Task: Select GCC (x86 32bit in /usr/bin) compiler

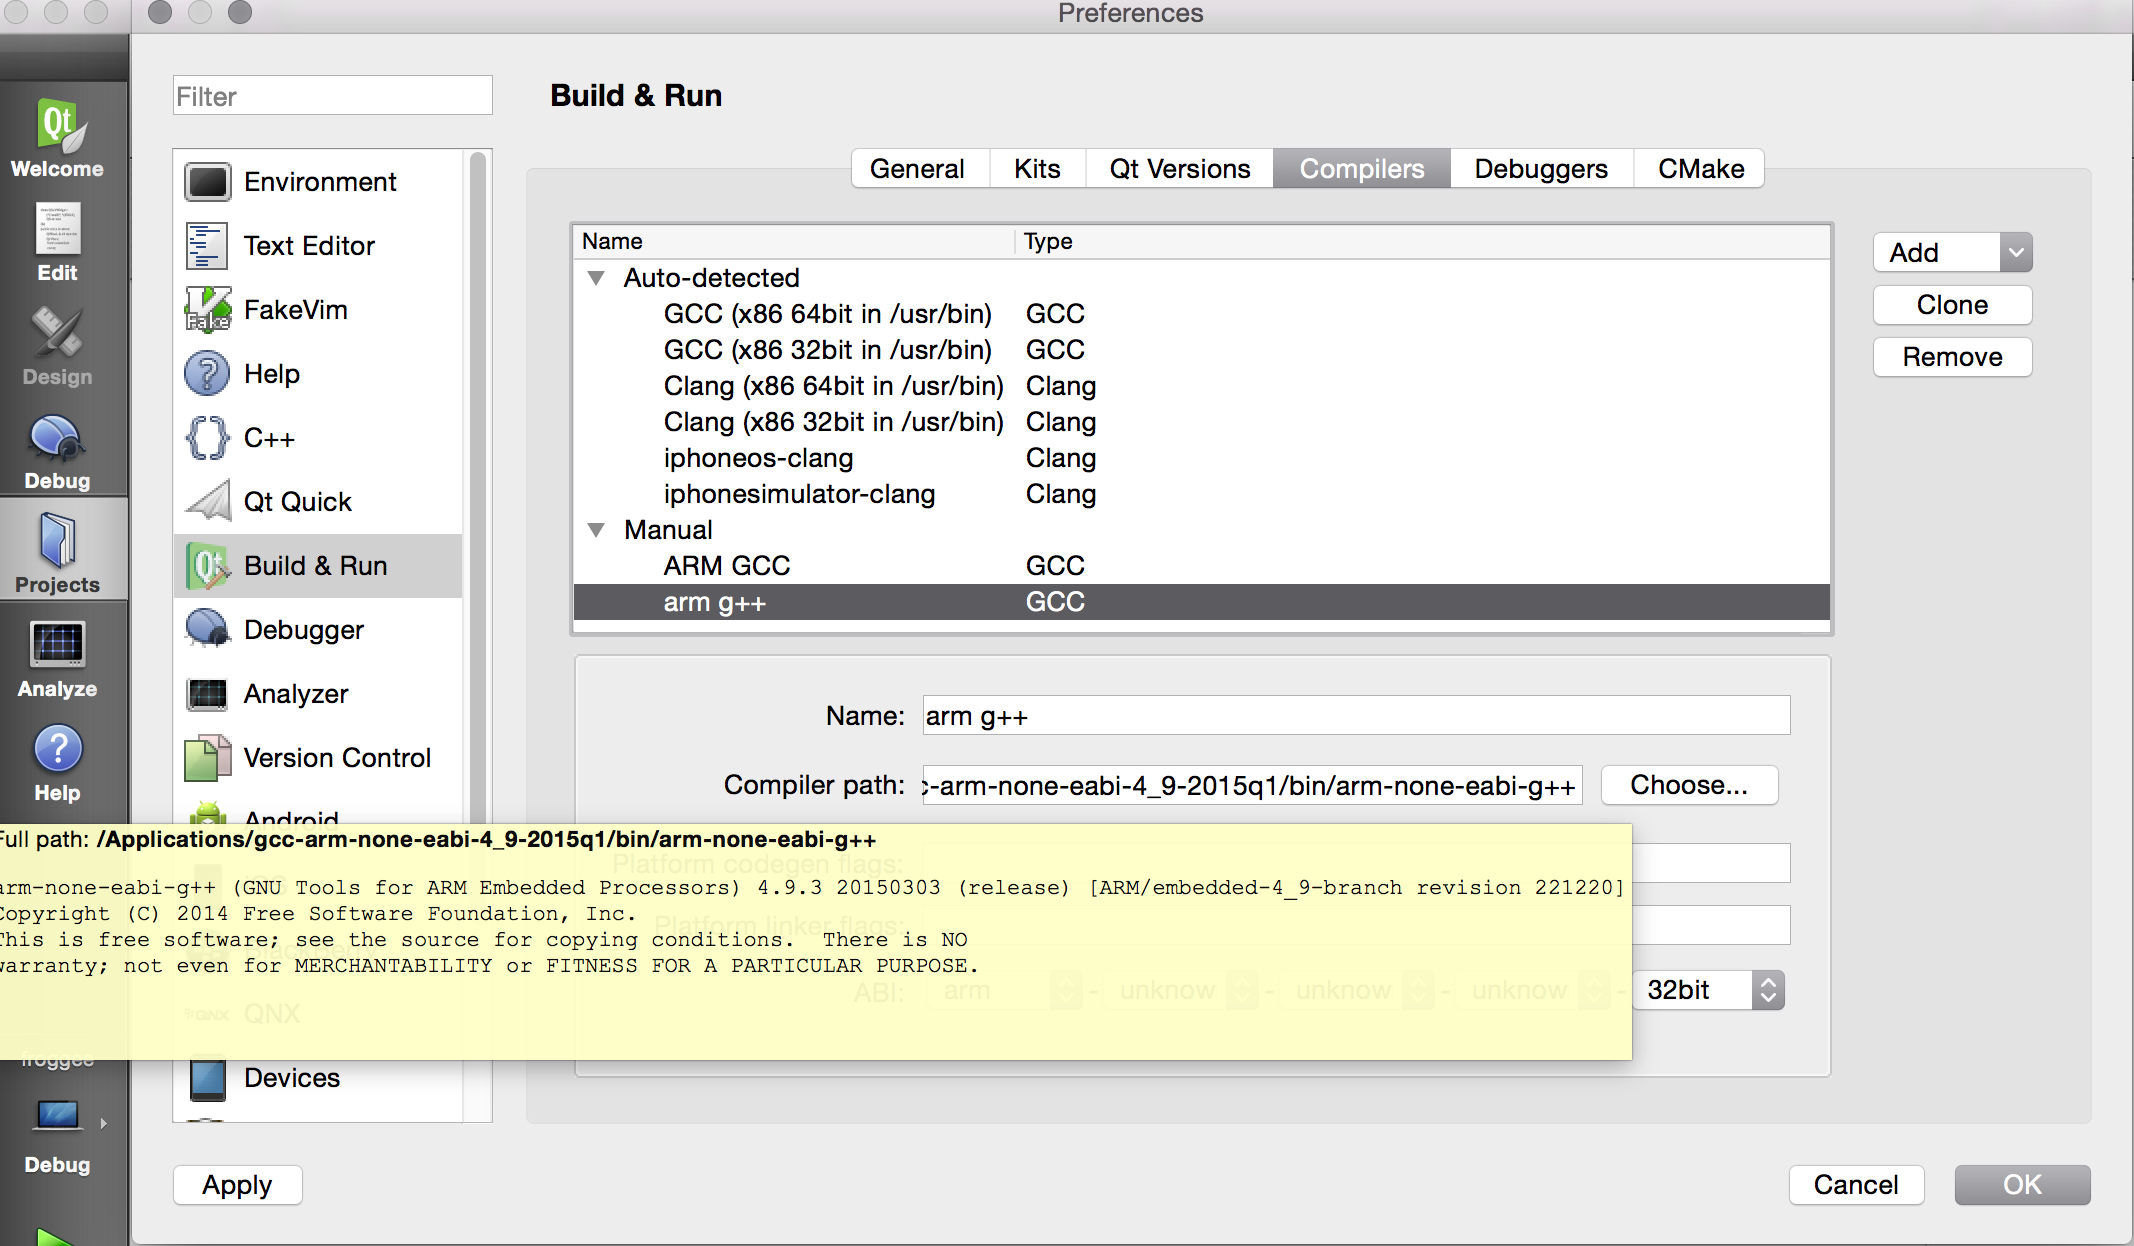Action: 1202,350
